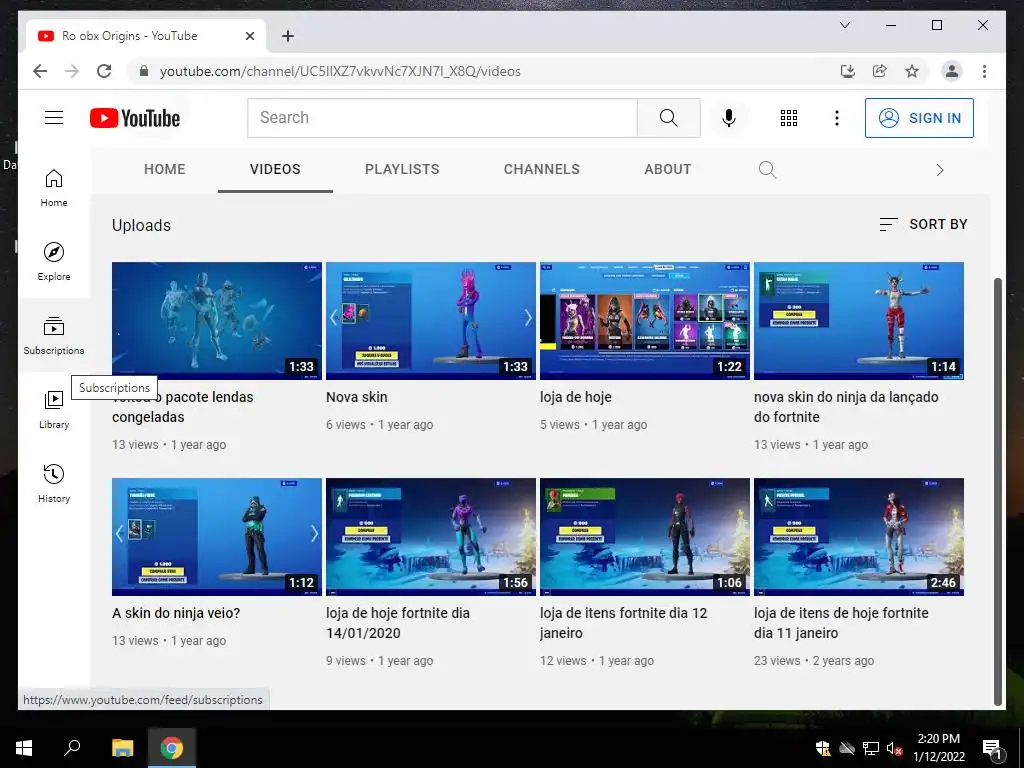Open a new browser tab
1024x768 pixels.
[x=287, y=36]
